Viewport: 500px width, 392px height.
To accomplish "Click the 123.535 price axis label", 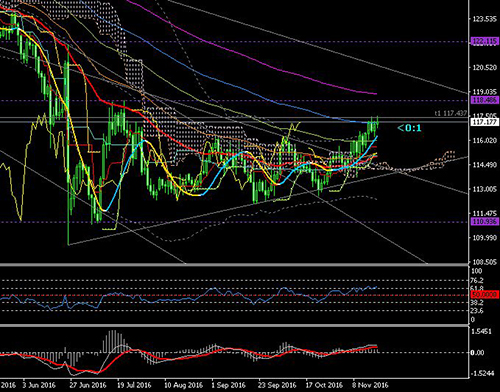I will click(485, 19).
